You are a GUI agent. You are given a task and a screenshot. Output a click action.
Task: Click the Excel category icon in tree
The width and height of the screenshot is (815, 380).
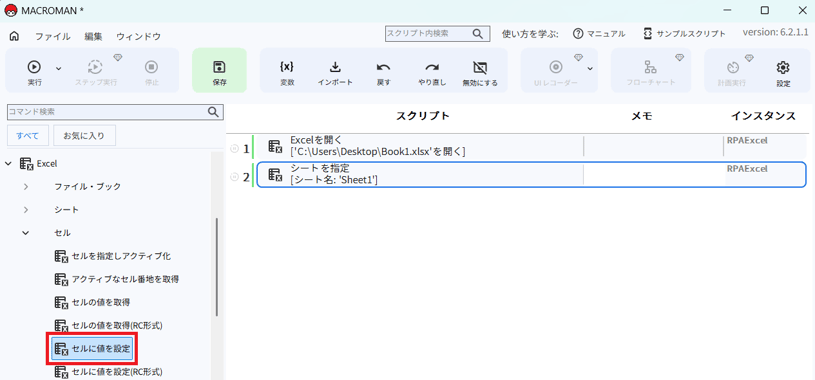click(x=26, y=164)
